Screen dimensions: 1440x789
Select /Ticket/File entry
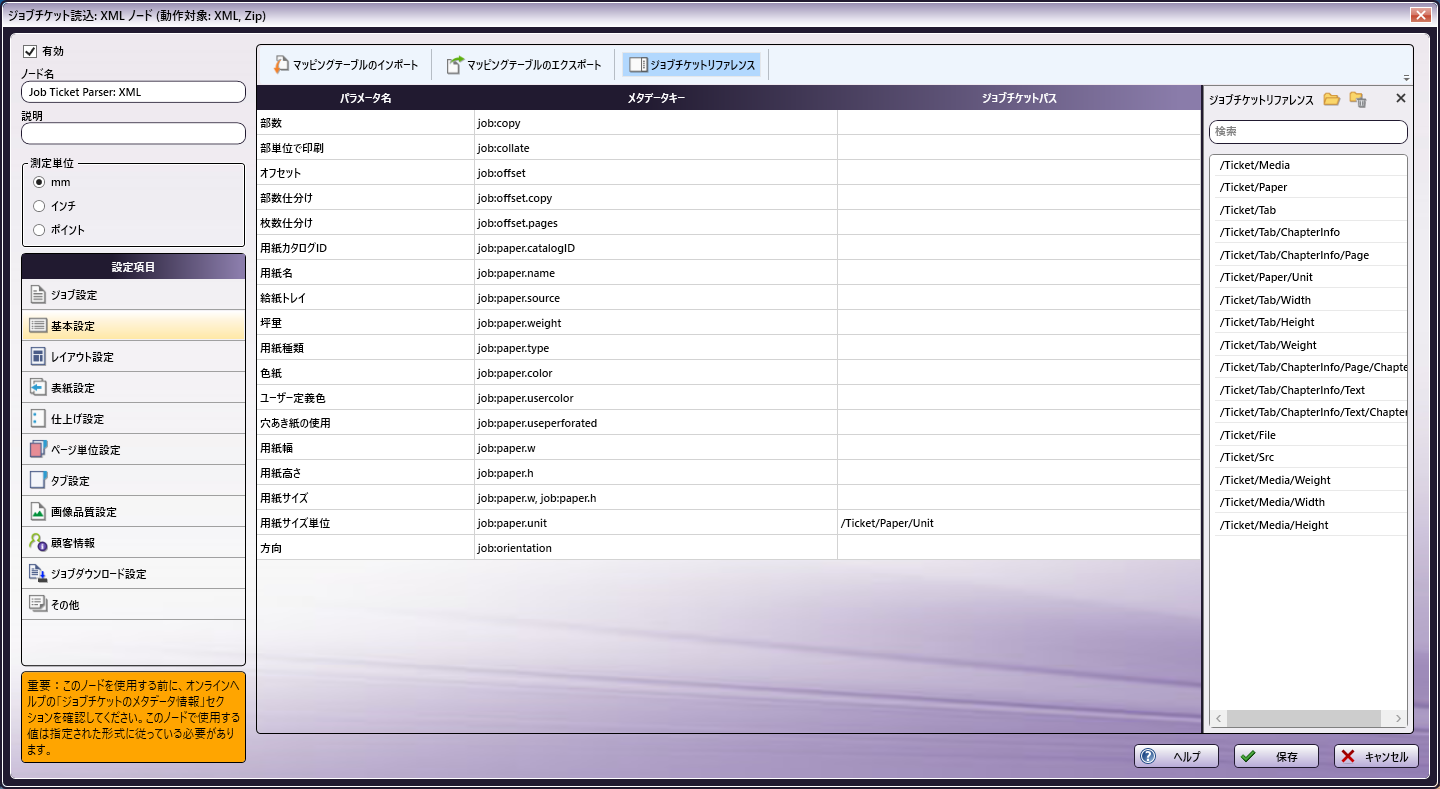pos(1310,435)
